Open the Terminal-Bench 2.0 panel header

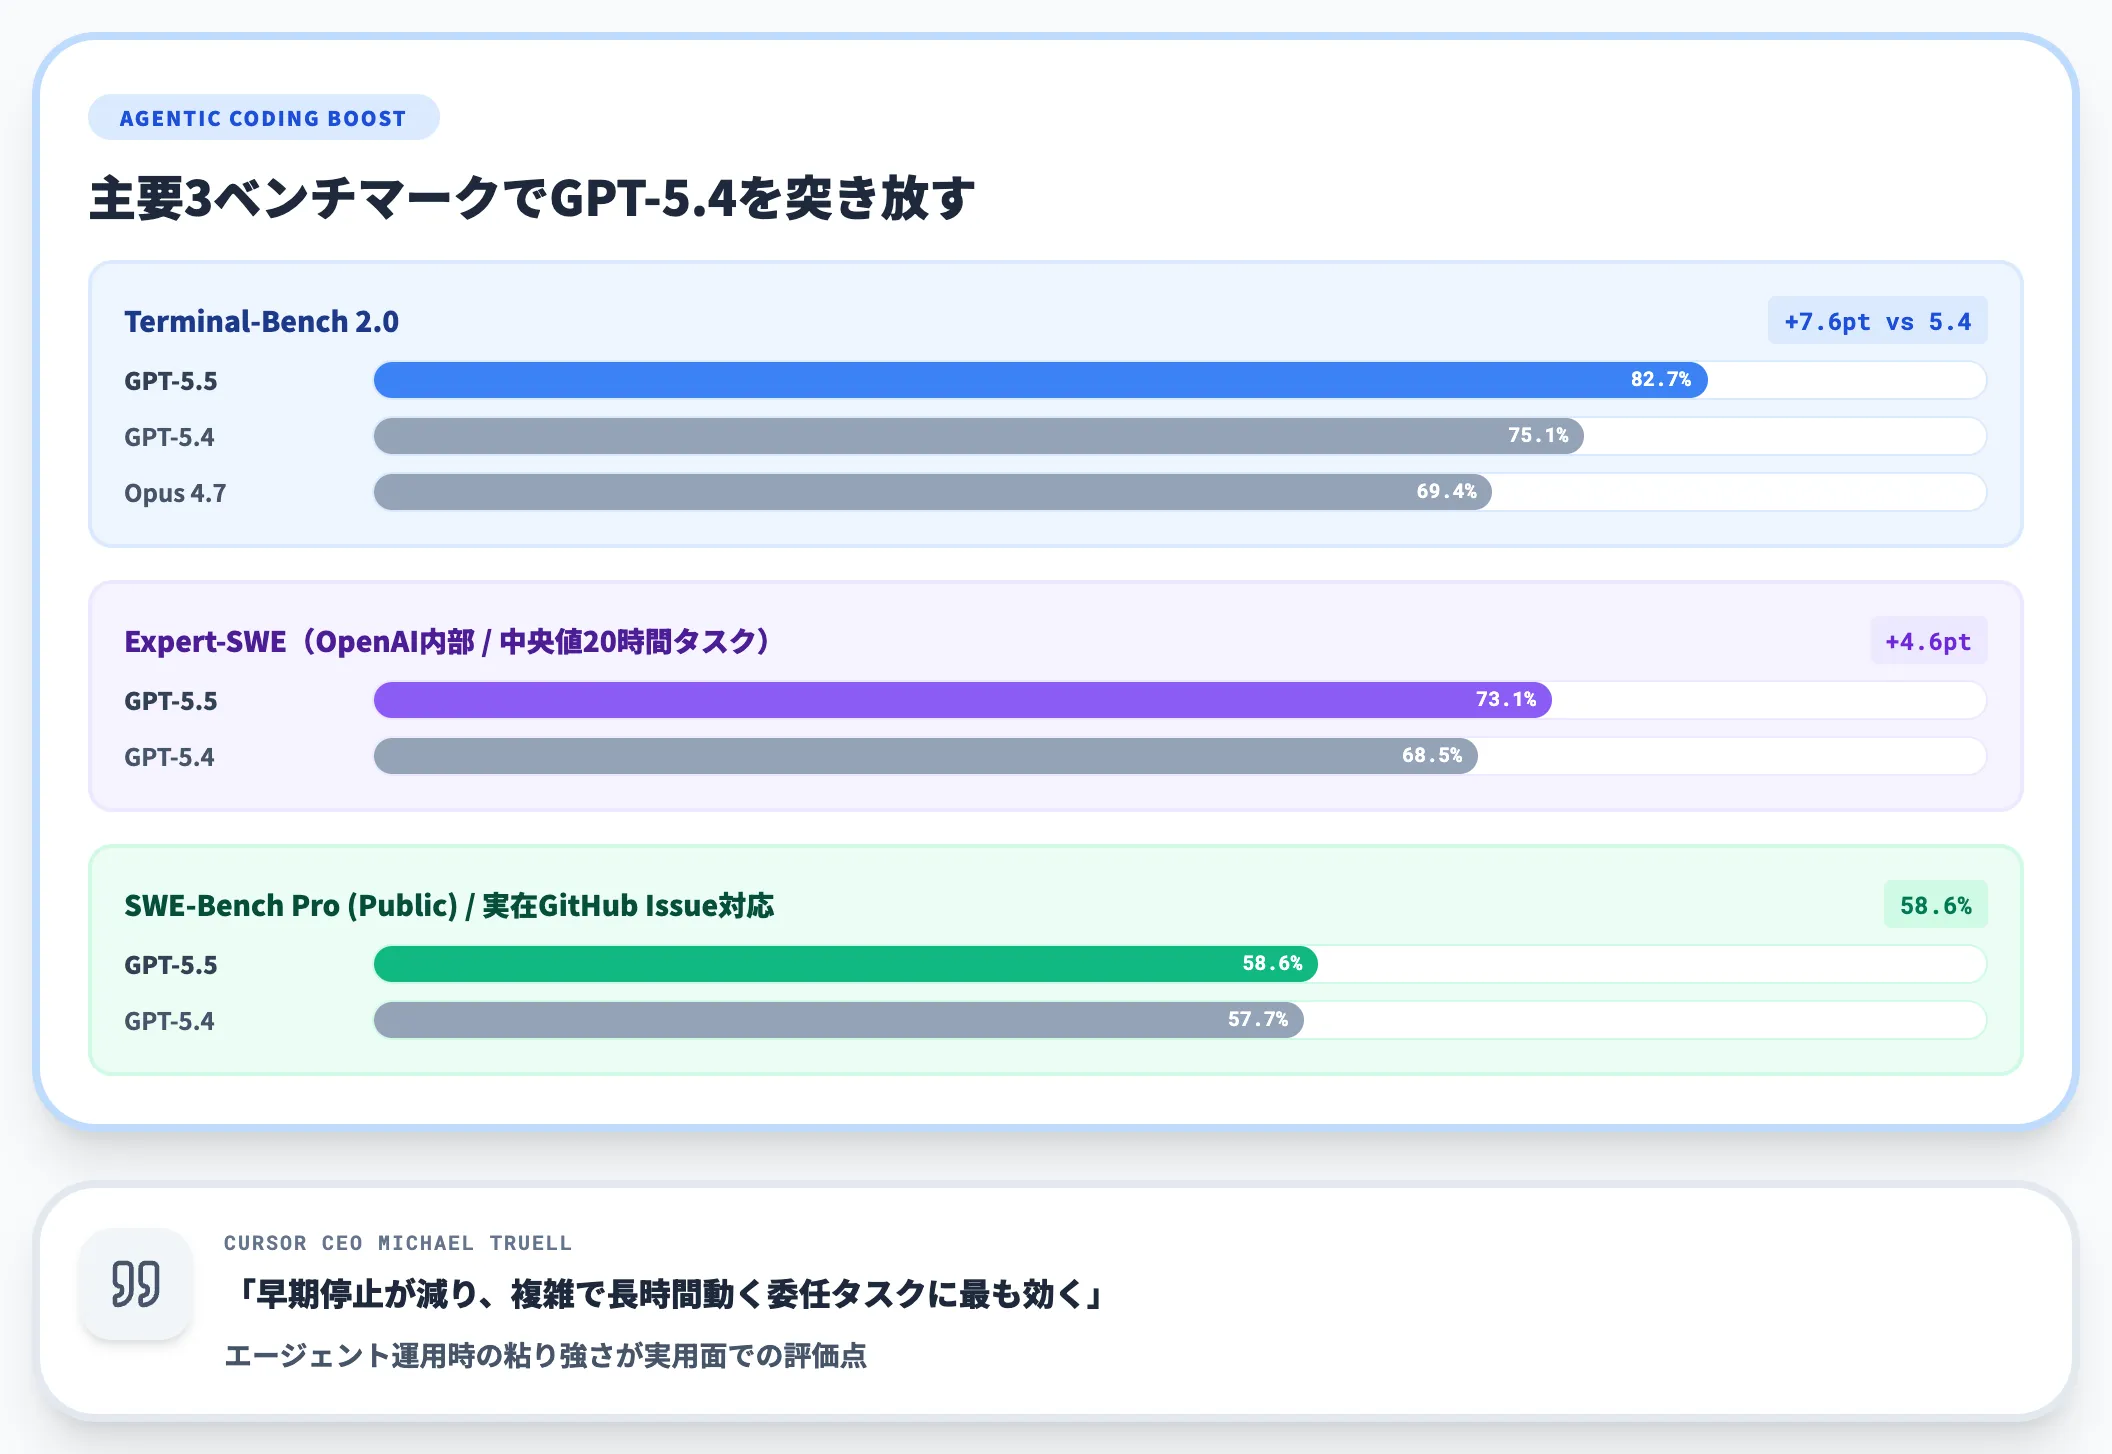261,321
